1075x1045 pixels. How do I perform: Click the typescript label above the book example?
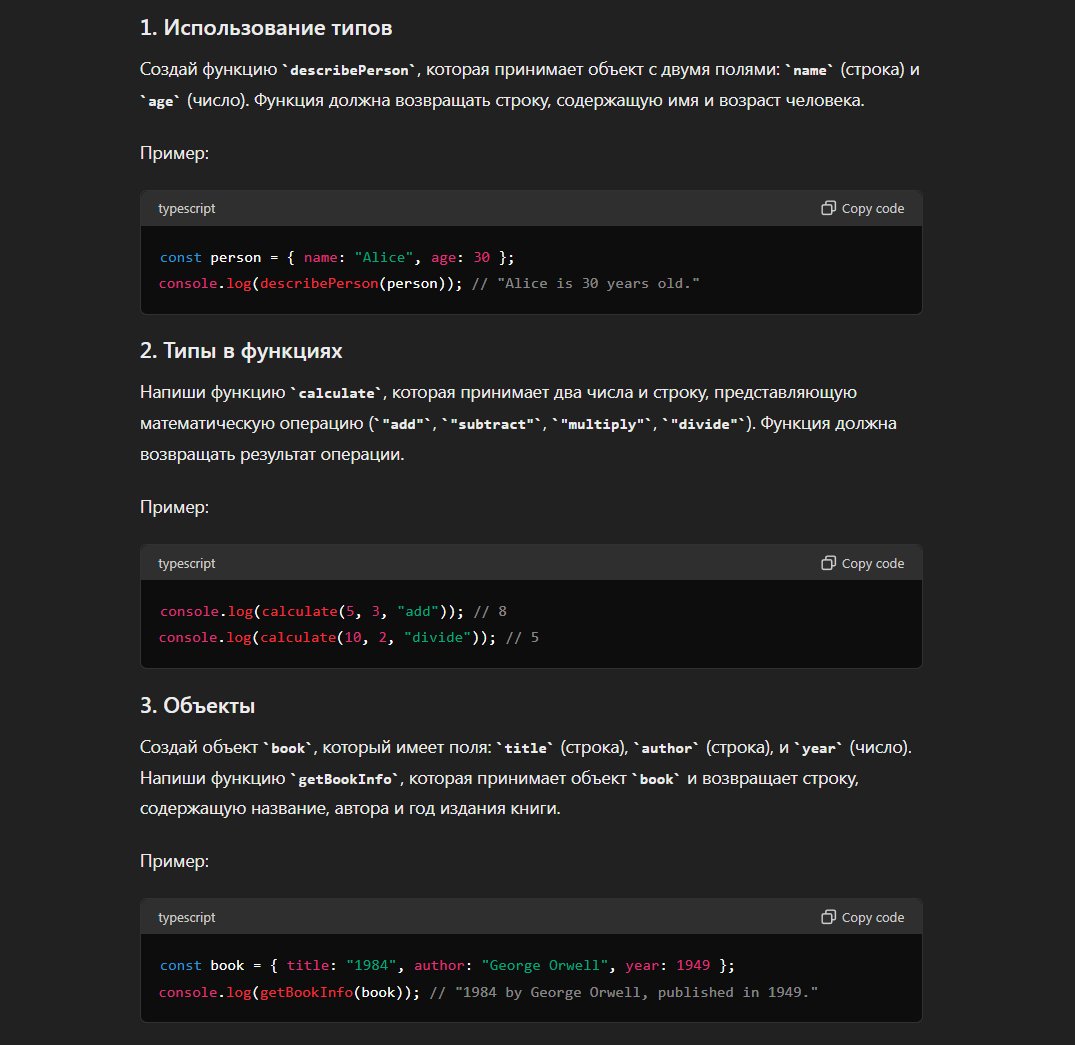(186, 917)
